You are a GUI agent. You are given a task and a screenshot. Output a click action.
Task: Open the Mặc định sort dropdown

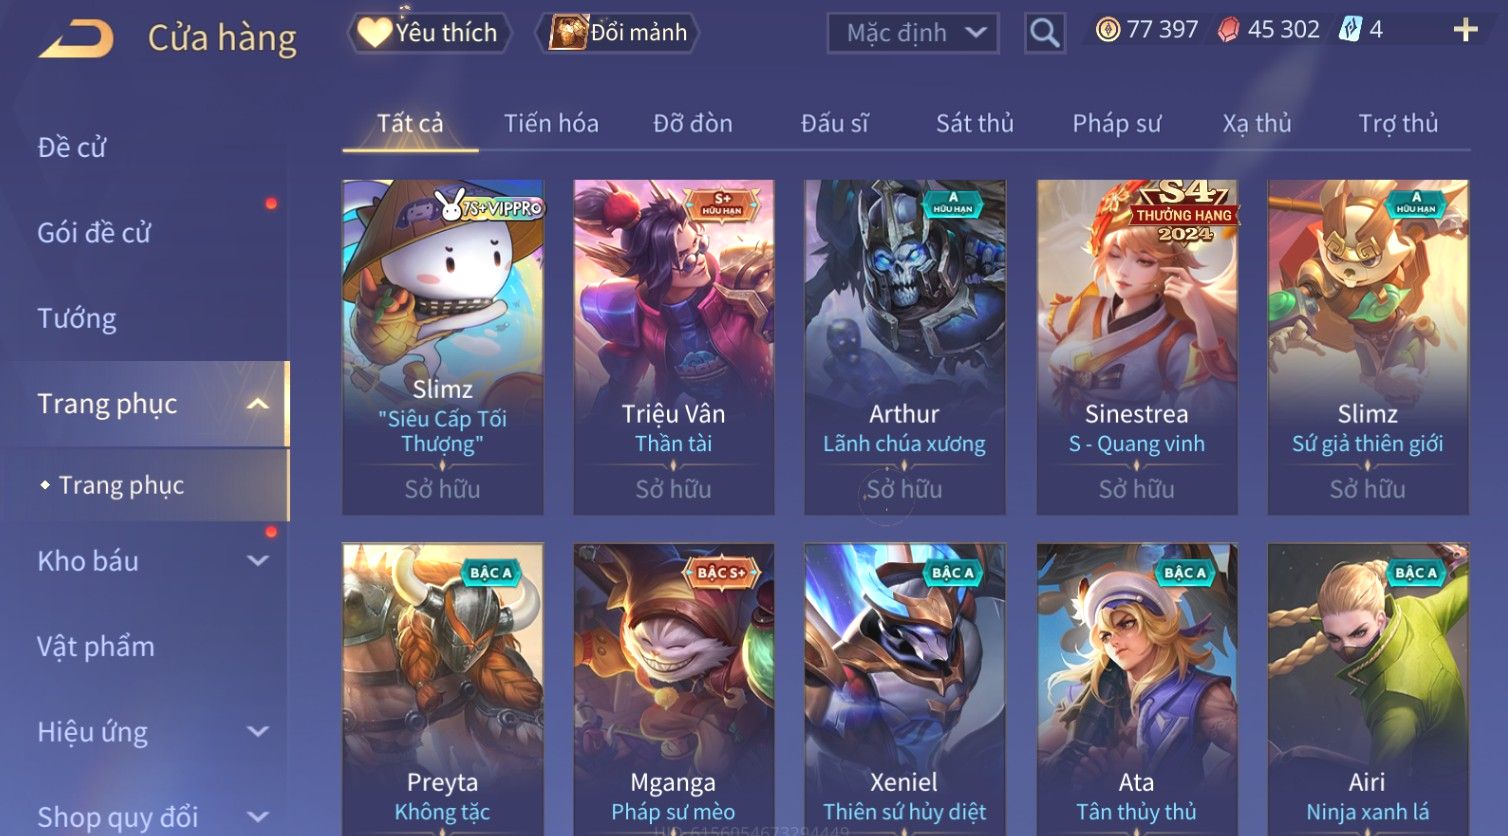tap(913, 33)
